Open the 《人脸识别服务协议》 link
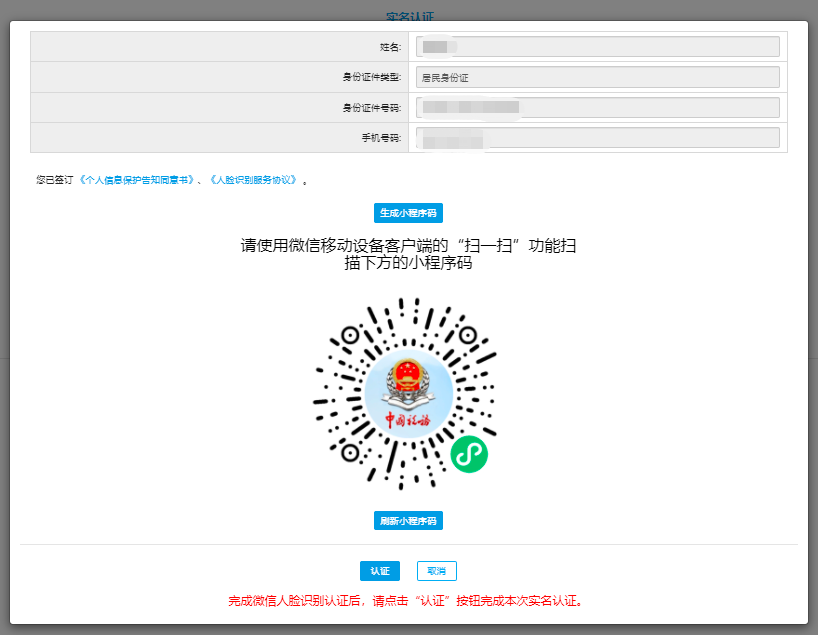The image size is (818, 635). tap(254, 180)
